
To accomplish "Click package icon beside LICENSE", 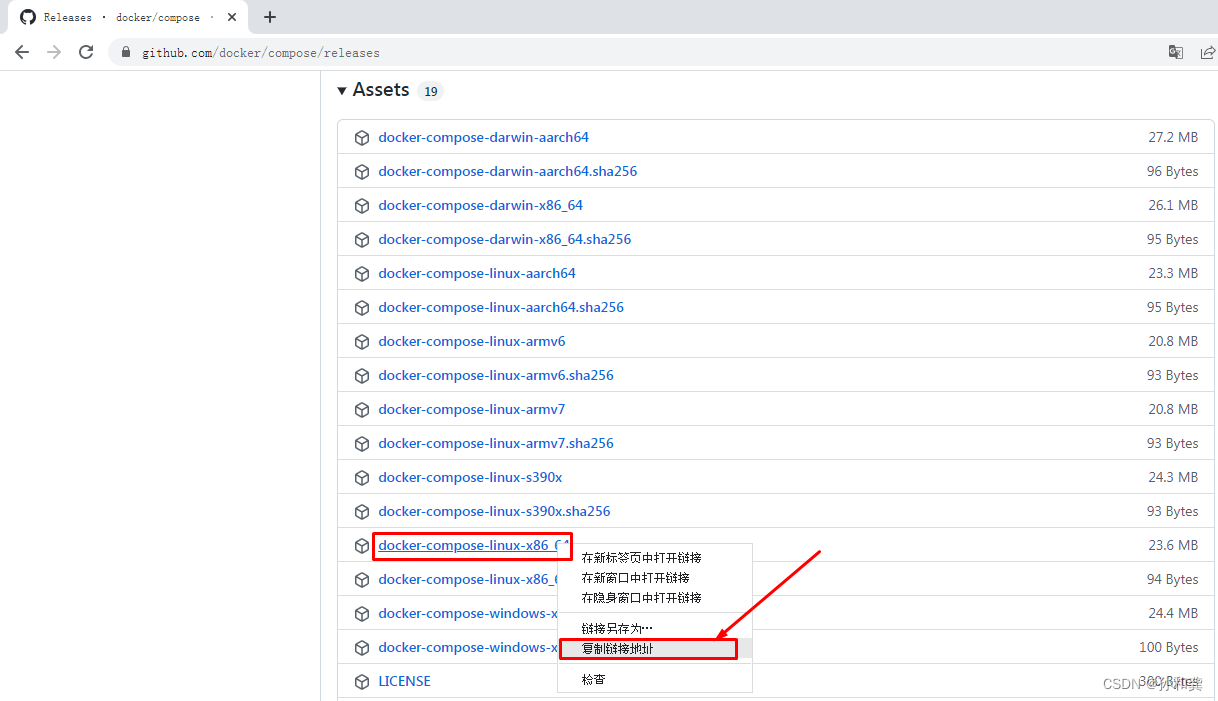I will [362, 681].
